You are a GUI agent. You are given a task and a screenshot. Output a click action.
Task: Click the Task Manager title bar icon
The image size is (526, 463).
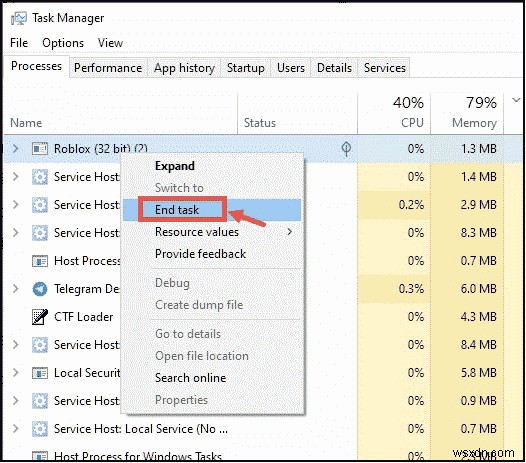tap(18, 18)
